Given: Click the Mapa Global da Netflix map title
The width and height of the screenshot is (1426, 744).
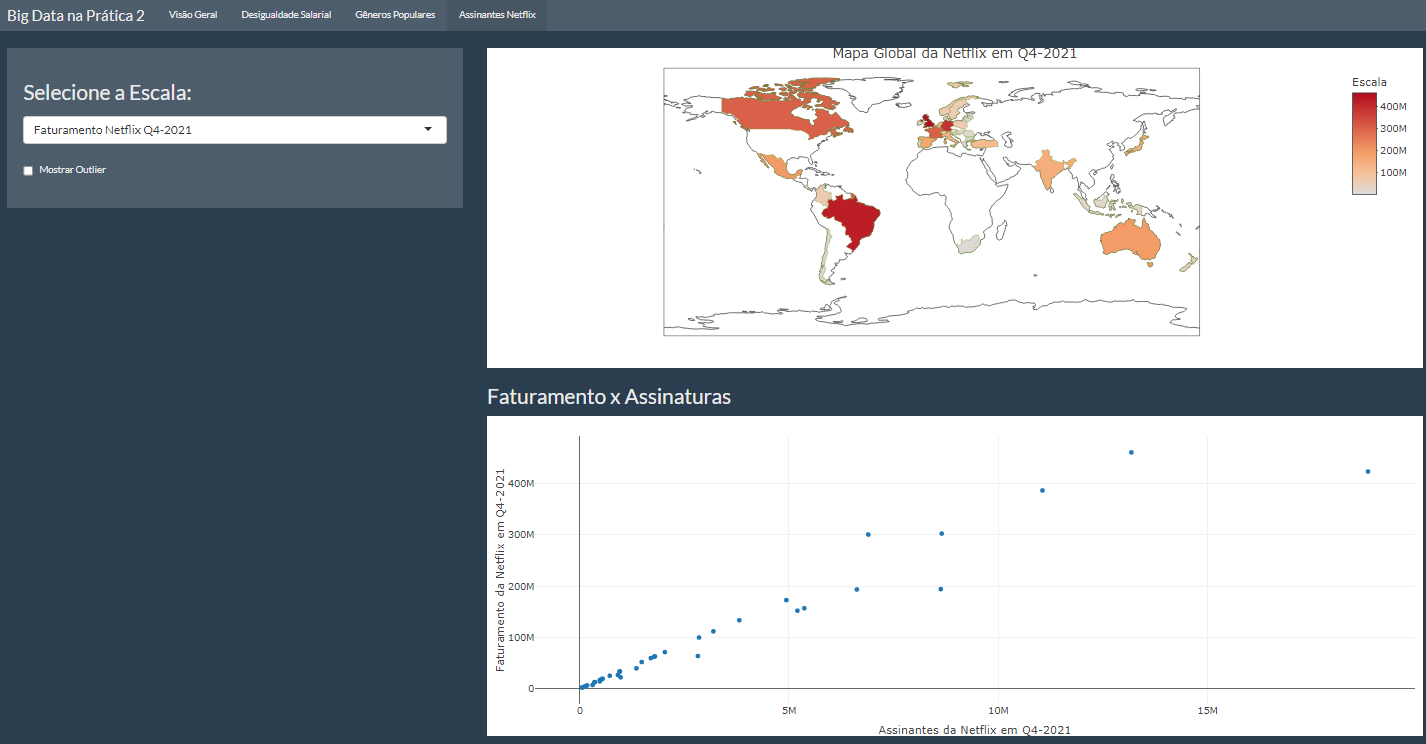Looking at the screenshot, I should tap(955, 54).
